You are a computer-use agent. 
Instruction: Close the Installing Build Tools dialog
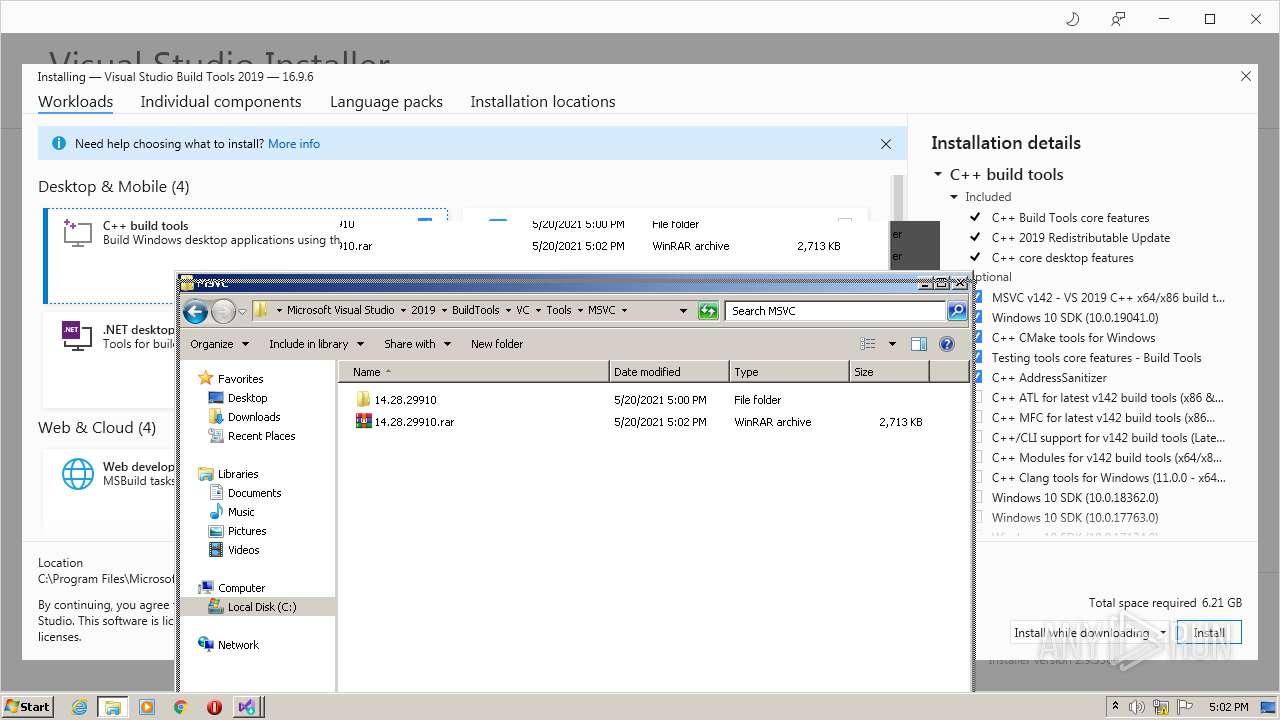(x=1246, y=76)
